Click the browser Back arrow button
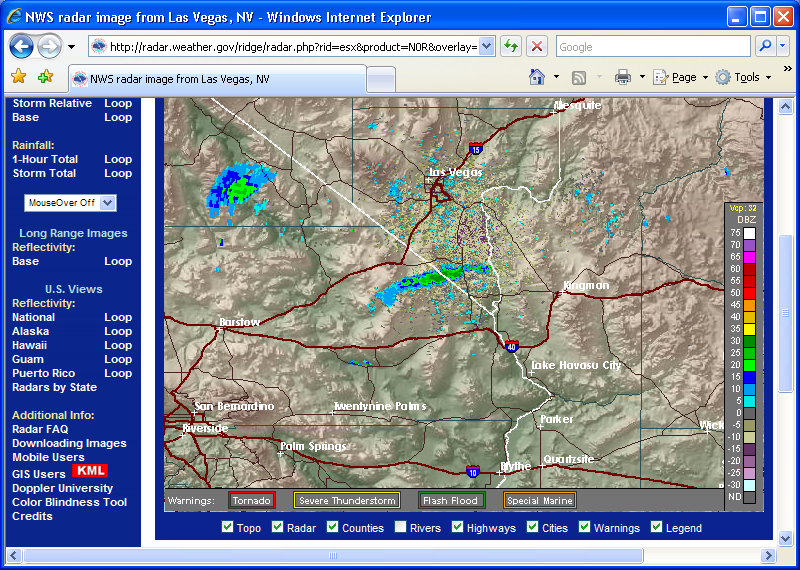The width and height of the screenshot is (800, 570). point(22,46)
